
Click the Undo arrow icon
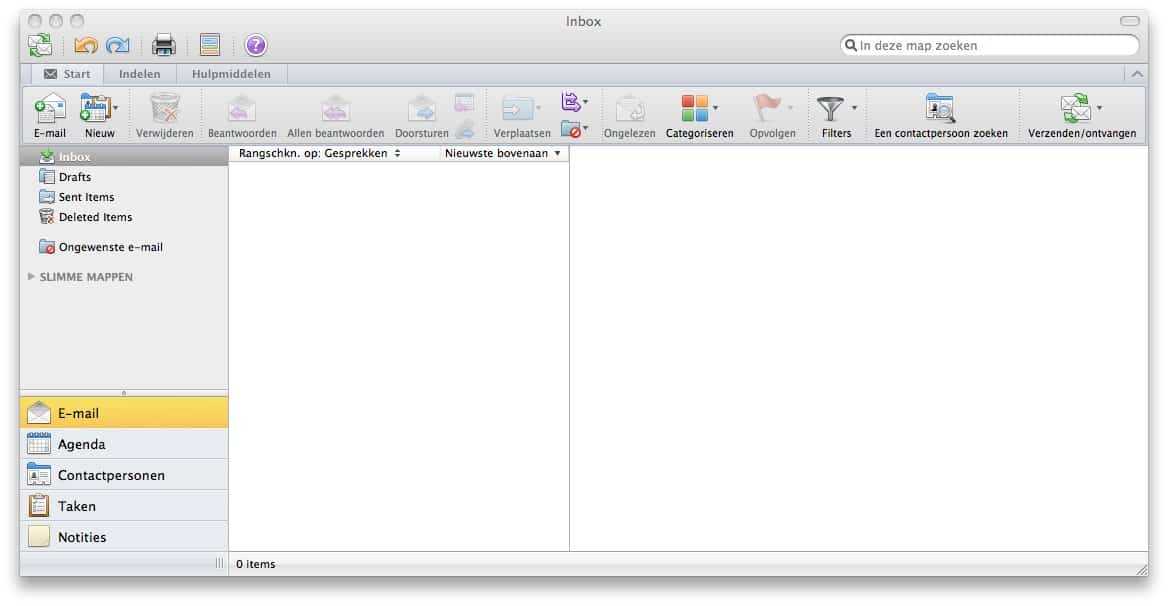(86, 45)
